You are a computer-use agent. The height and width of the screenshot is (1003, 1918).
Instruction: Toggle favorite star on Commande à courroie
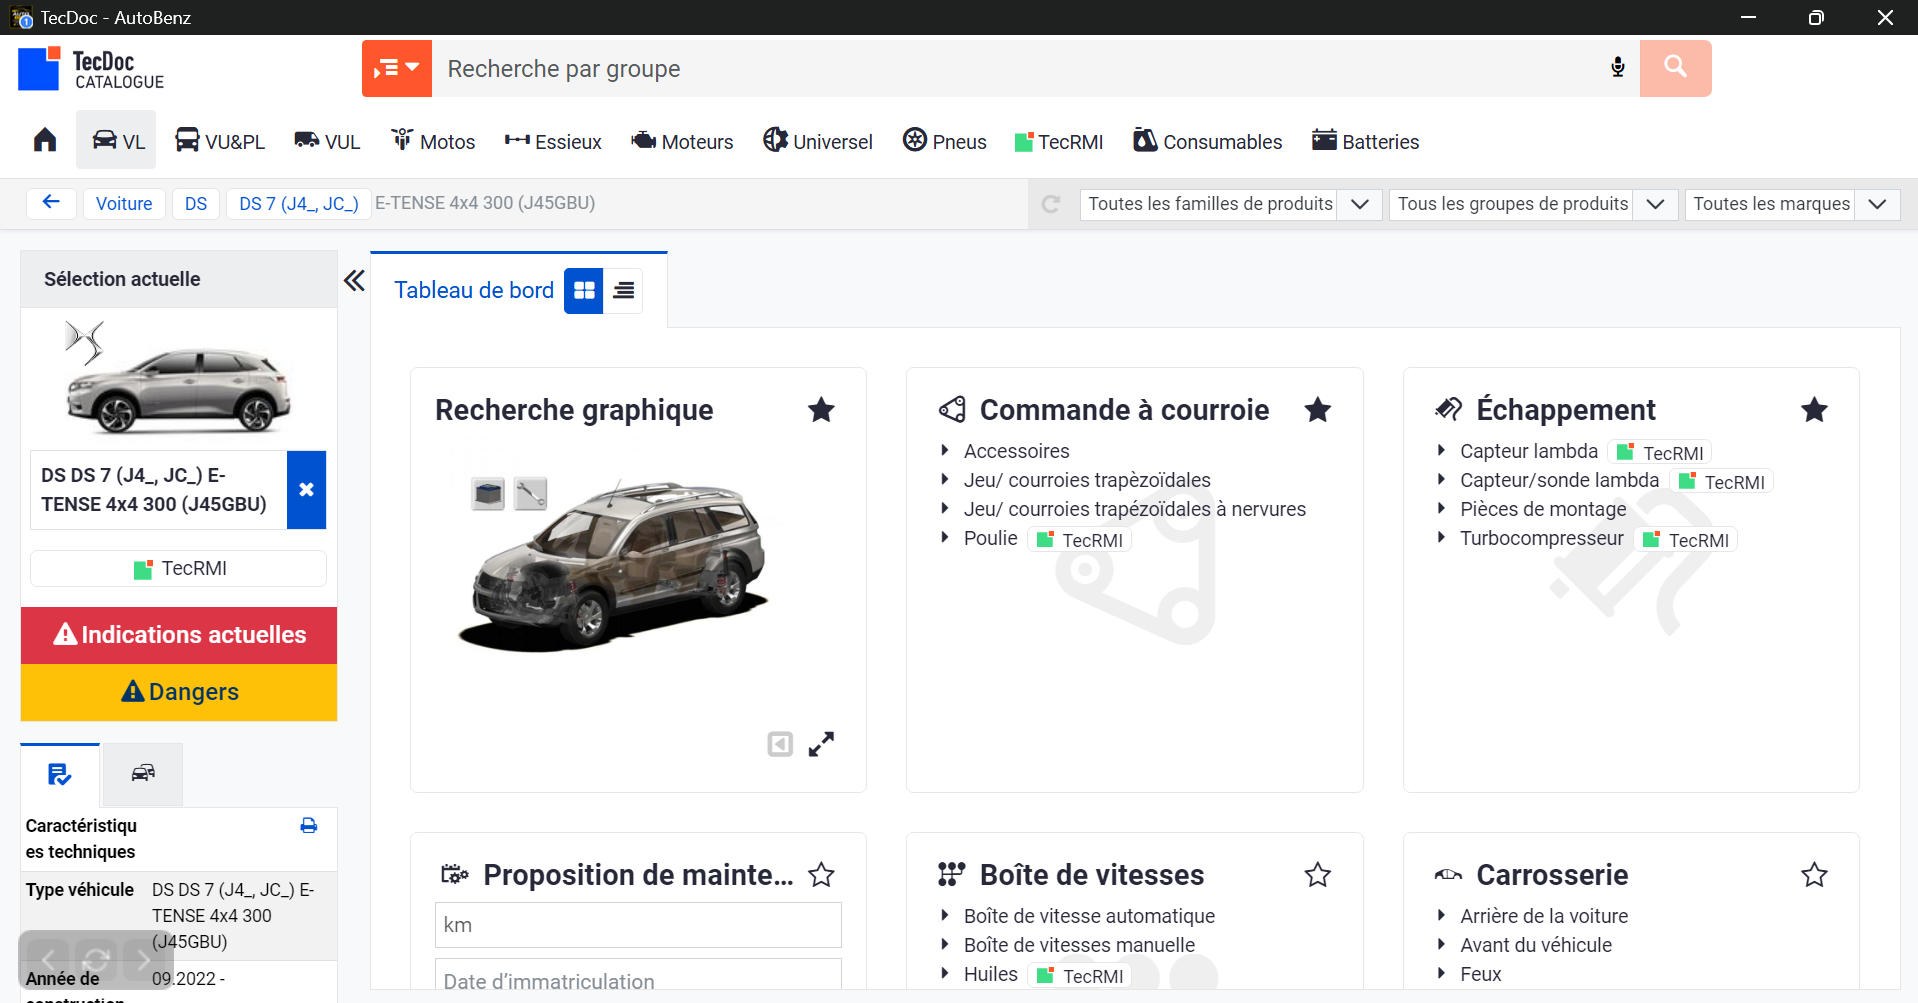pos(1318,410)
